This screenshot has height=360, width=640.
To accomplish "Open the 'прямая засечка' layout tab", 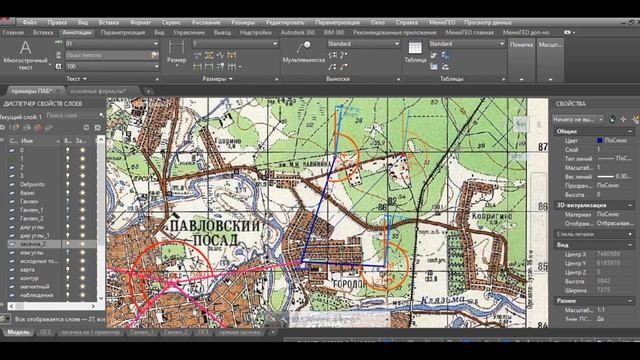I will [x=240, y=332].
